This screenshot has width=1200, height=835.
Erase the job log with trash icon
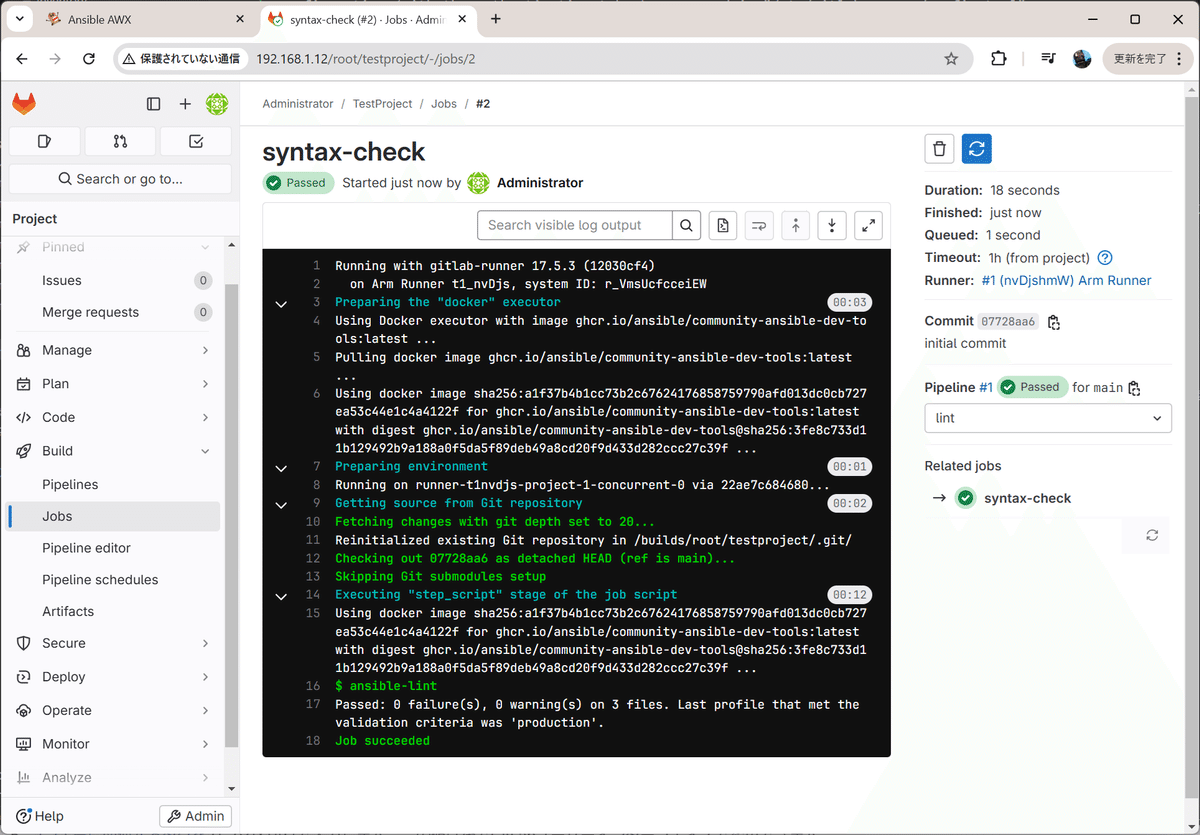tap(939, 148)
